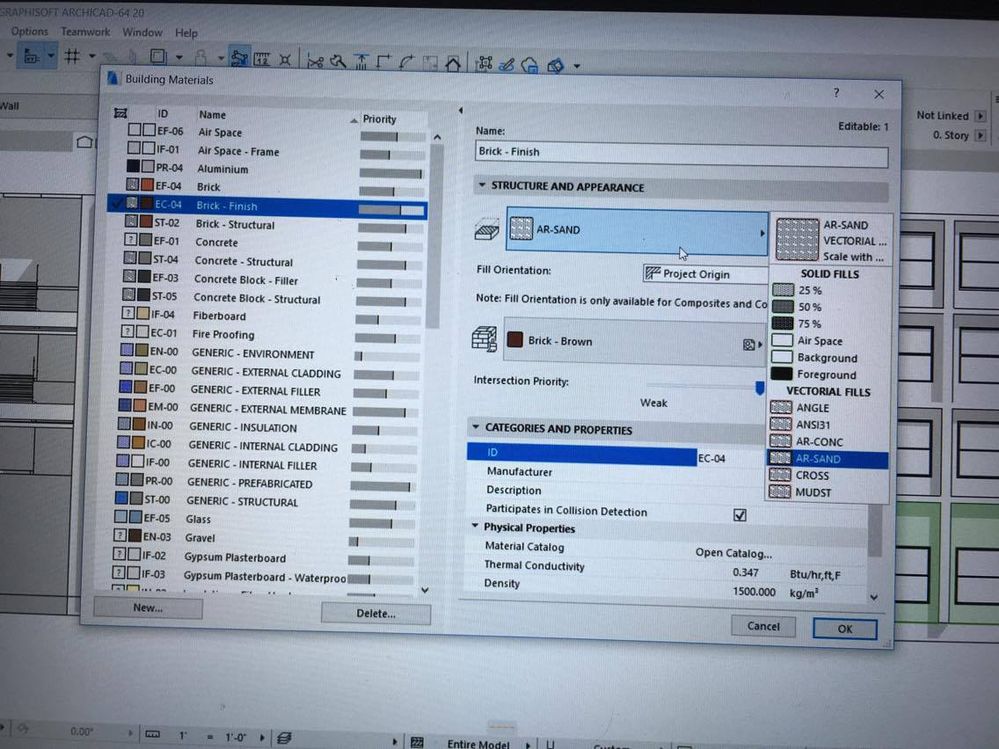999x749 pixels.
Task: Choose the ANSI31 vectorial fill
Action: tap(828, 424)
